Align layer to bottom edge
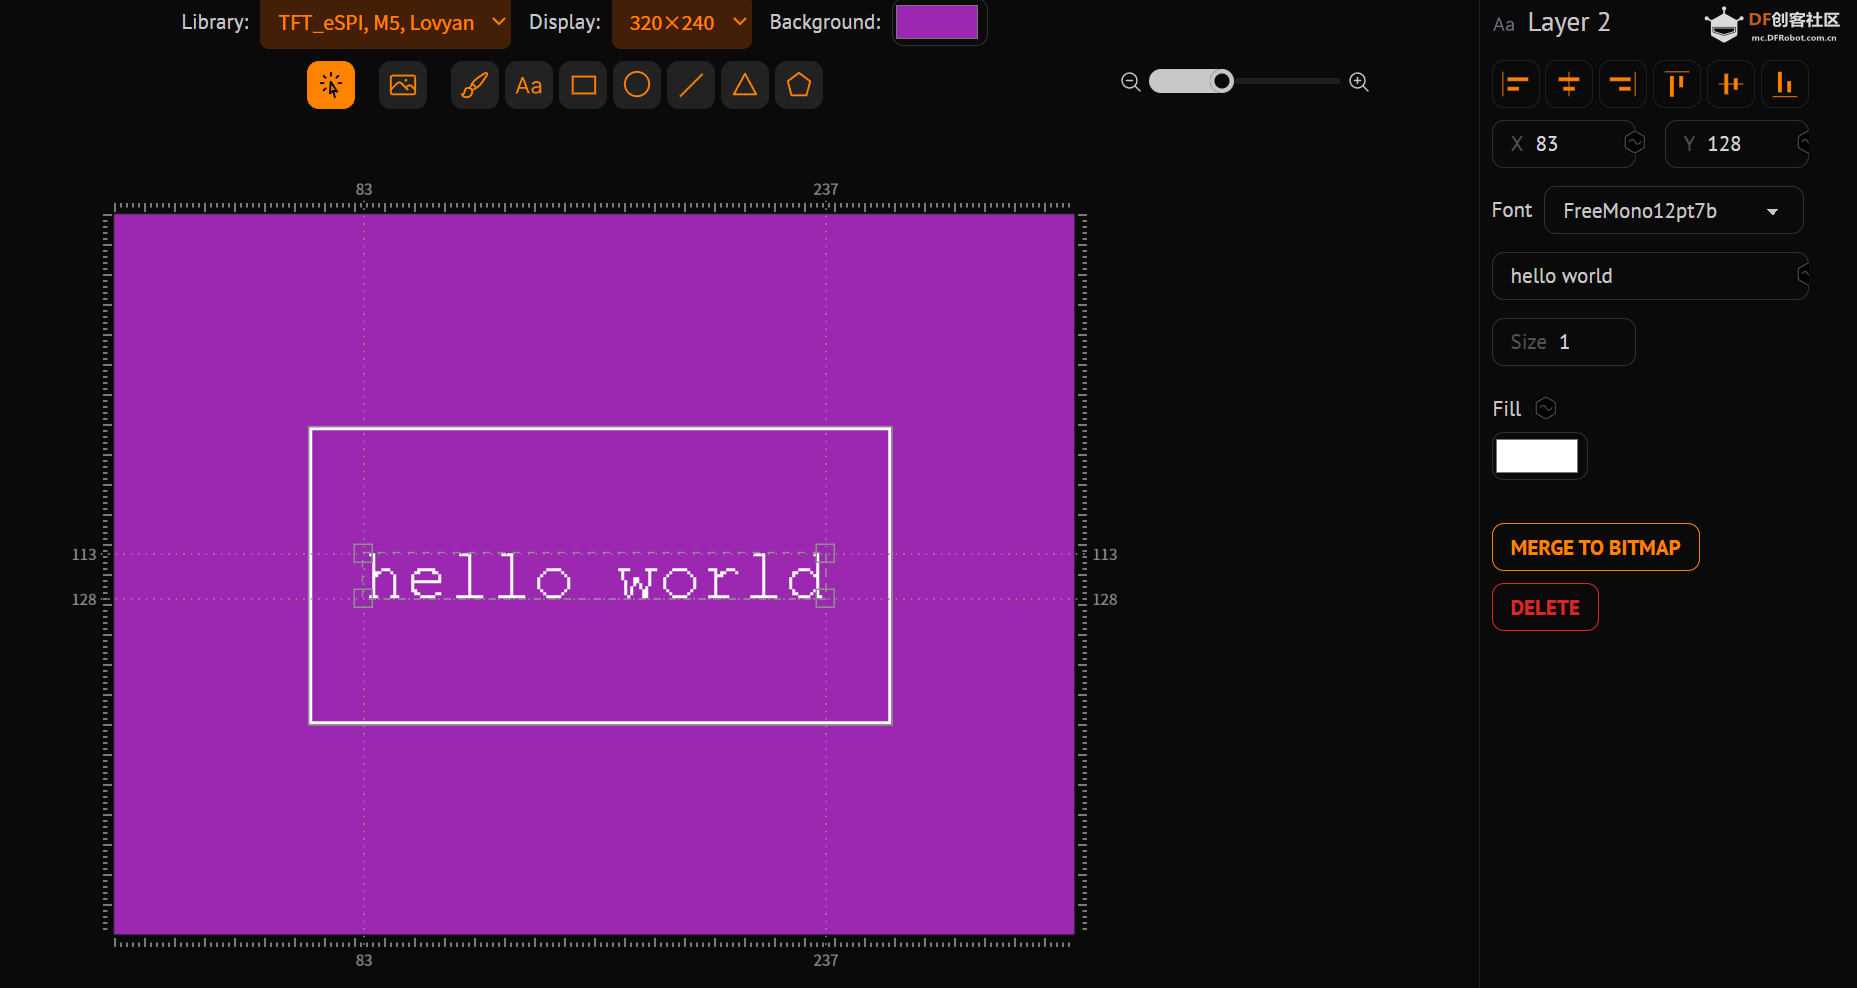The image size is (1857, 988). tap(1785, 84)
